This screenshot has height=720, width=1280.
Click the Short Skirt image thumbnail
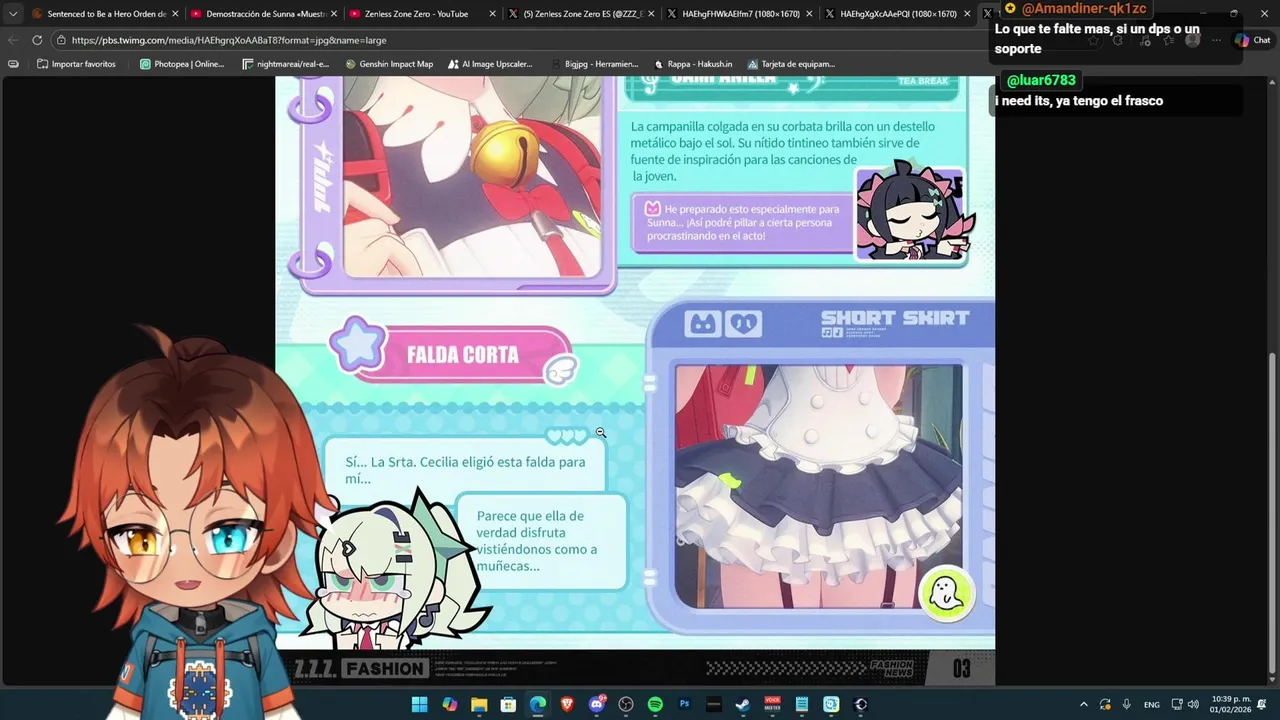tap(819, 486)
